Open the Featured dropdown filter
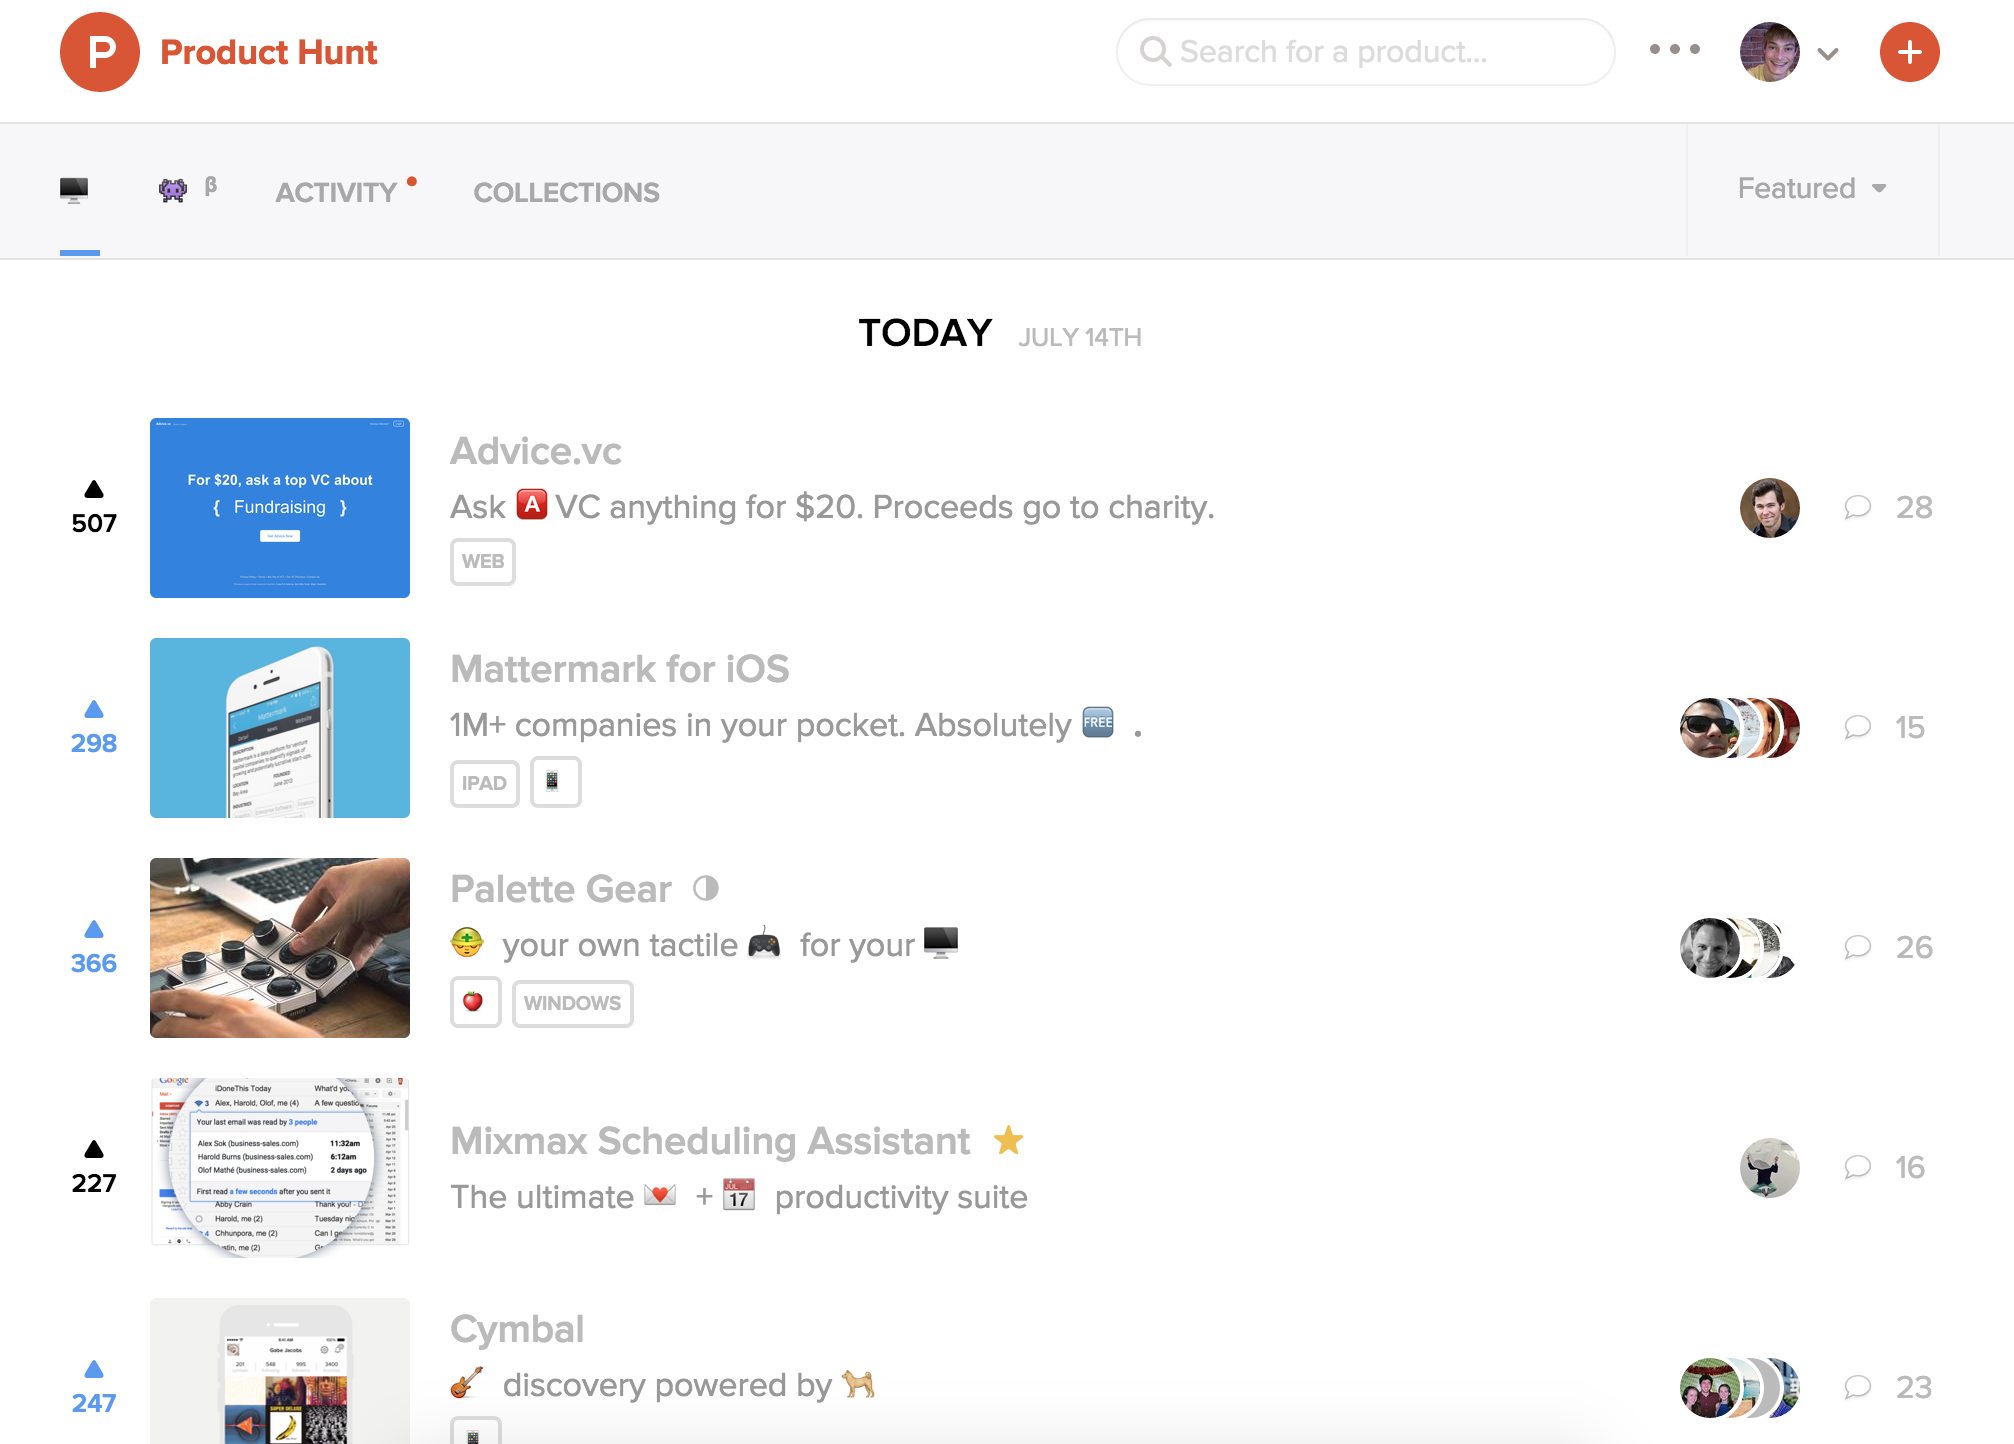The width and height of the screenshot is (2014, 1444). pos(1809,188)
